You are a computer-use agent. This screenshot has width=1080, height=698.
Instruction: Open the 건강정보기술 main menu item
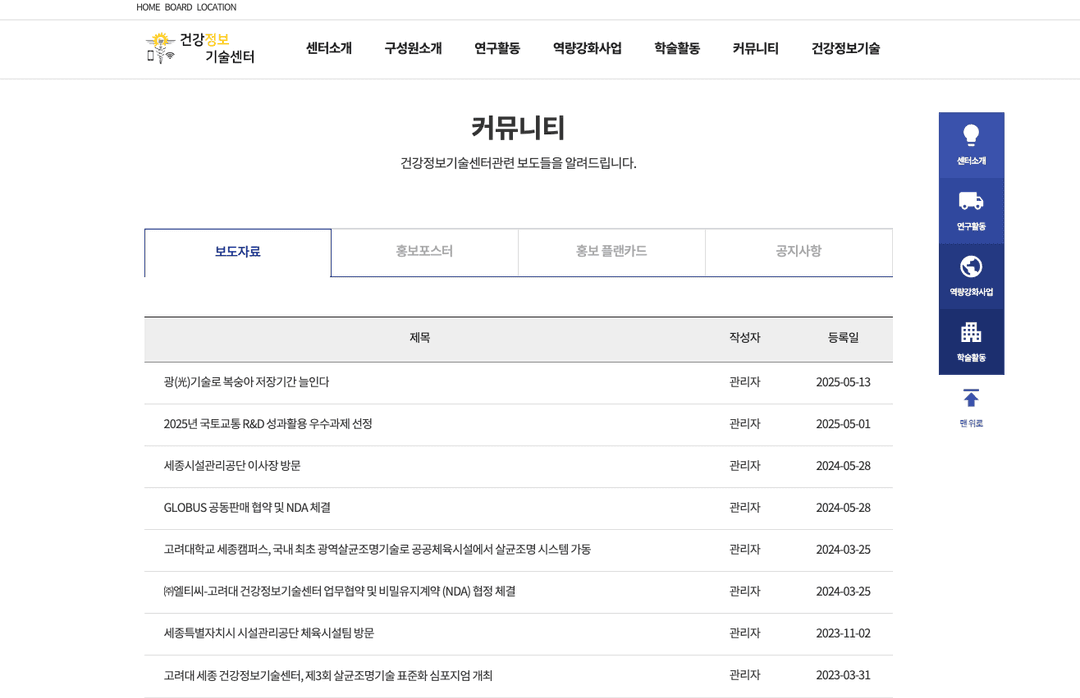(x=845, y=48)
